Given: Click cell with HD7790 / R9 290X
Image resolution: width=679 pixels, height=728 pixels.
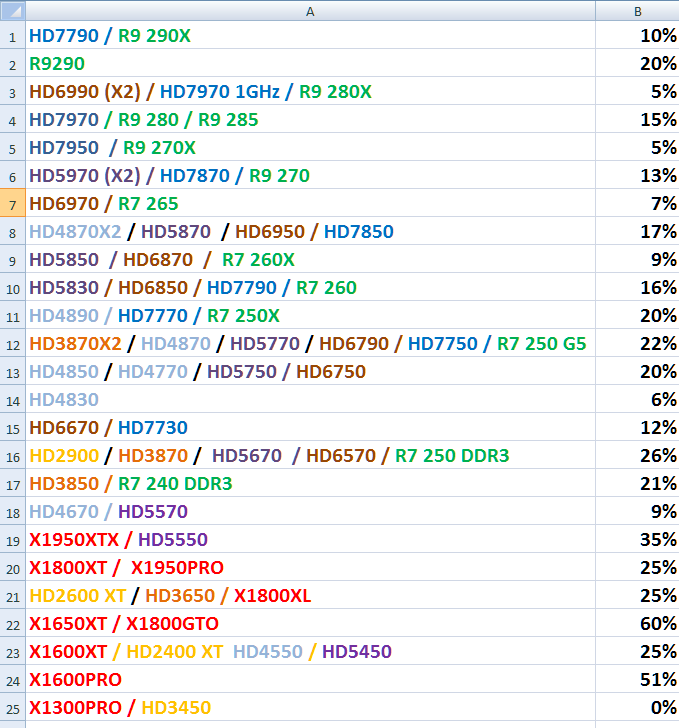Looking at the screenshot, I should tap(310, 35).
